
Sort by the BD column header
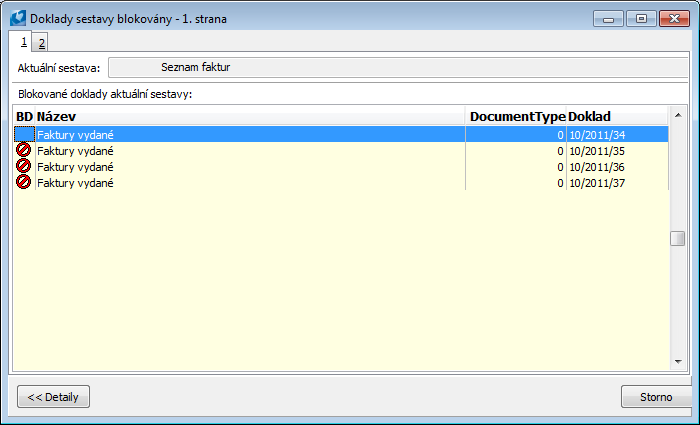tap(24, 117)
